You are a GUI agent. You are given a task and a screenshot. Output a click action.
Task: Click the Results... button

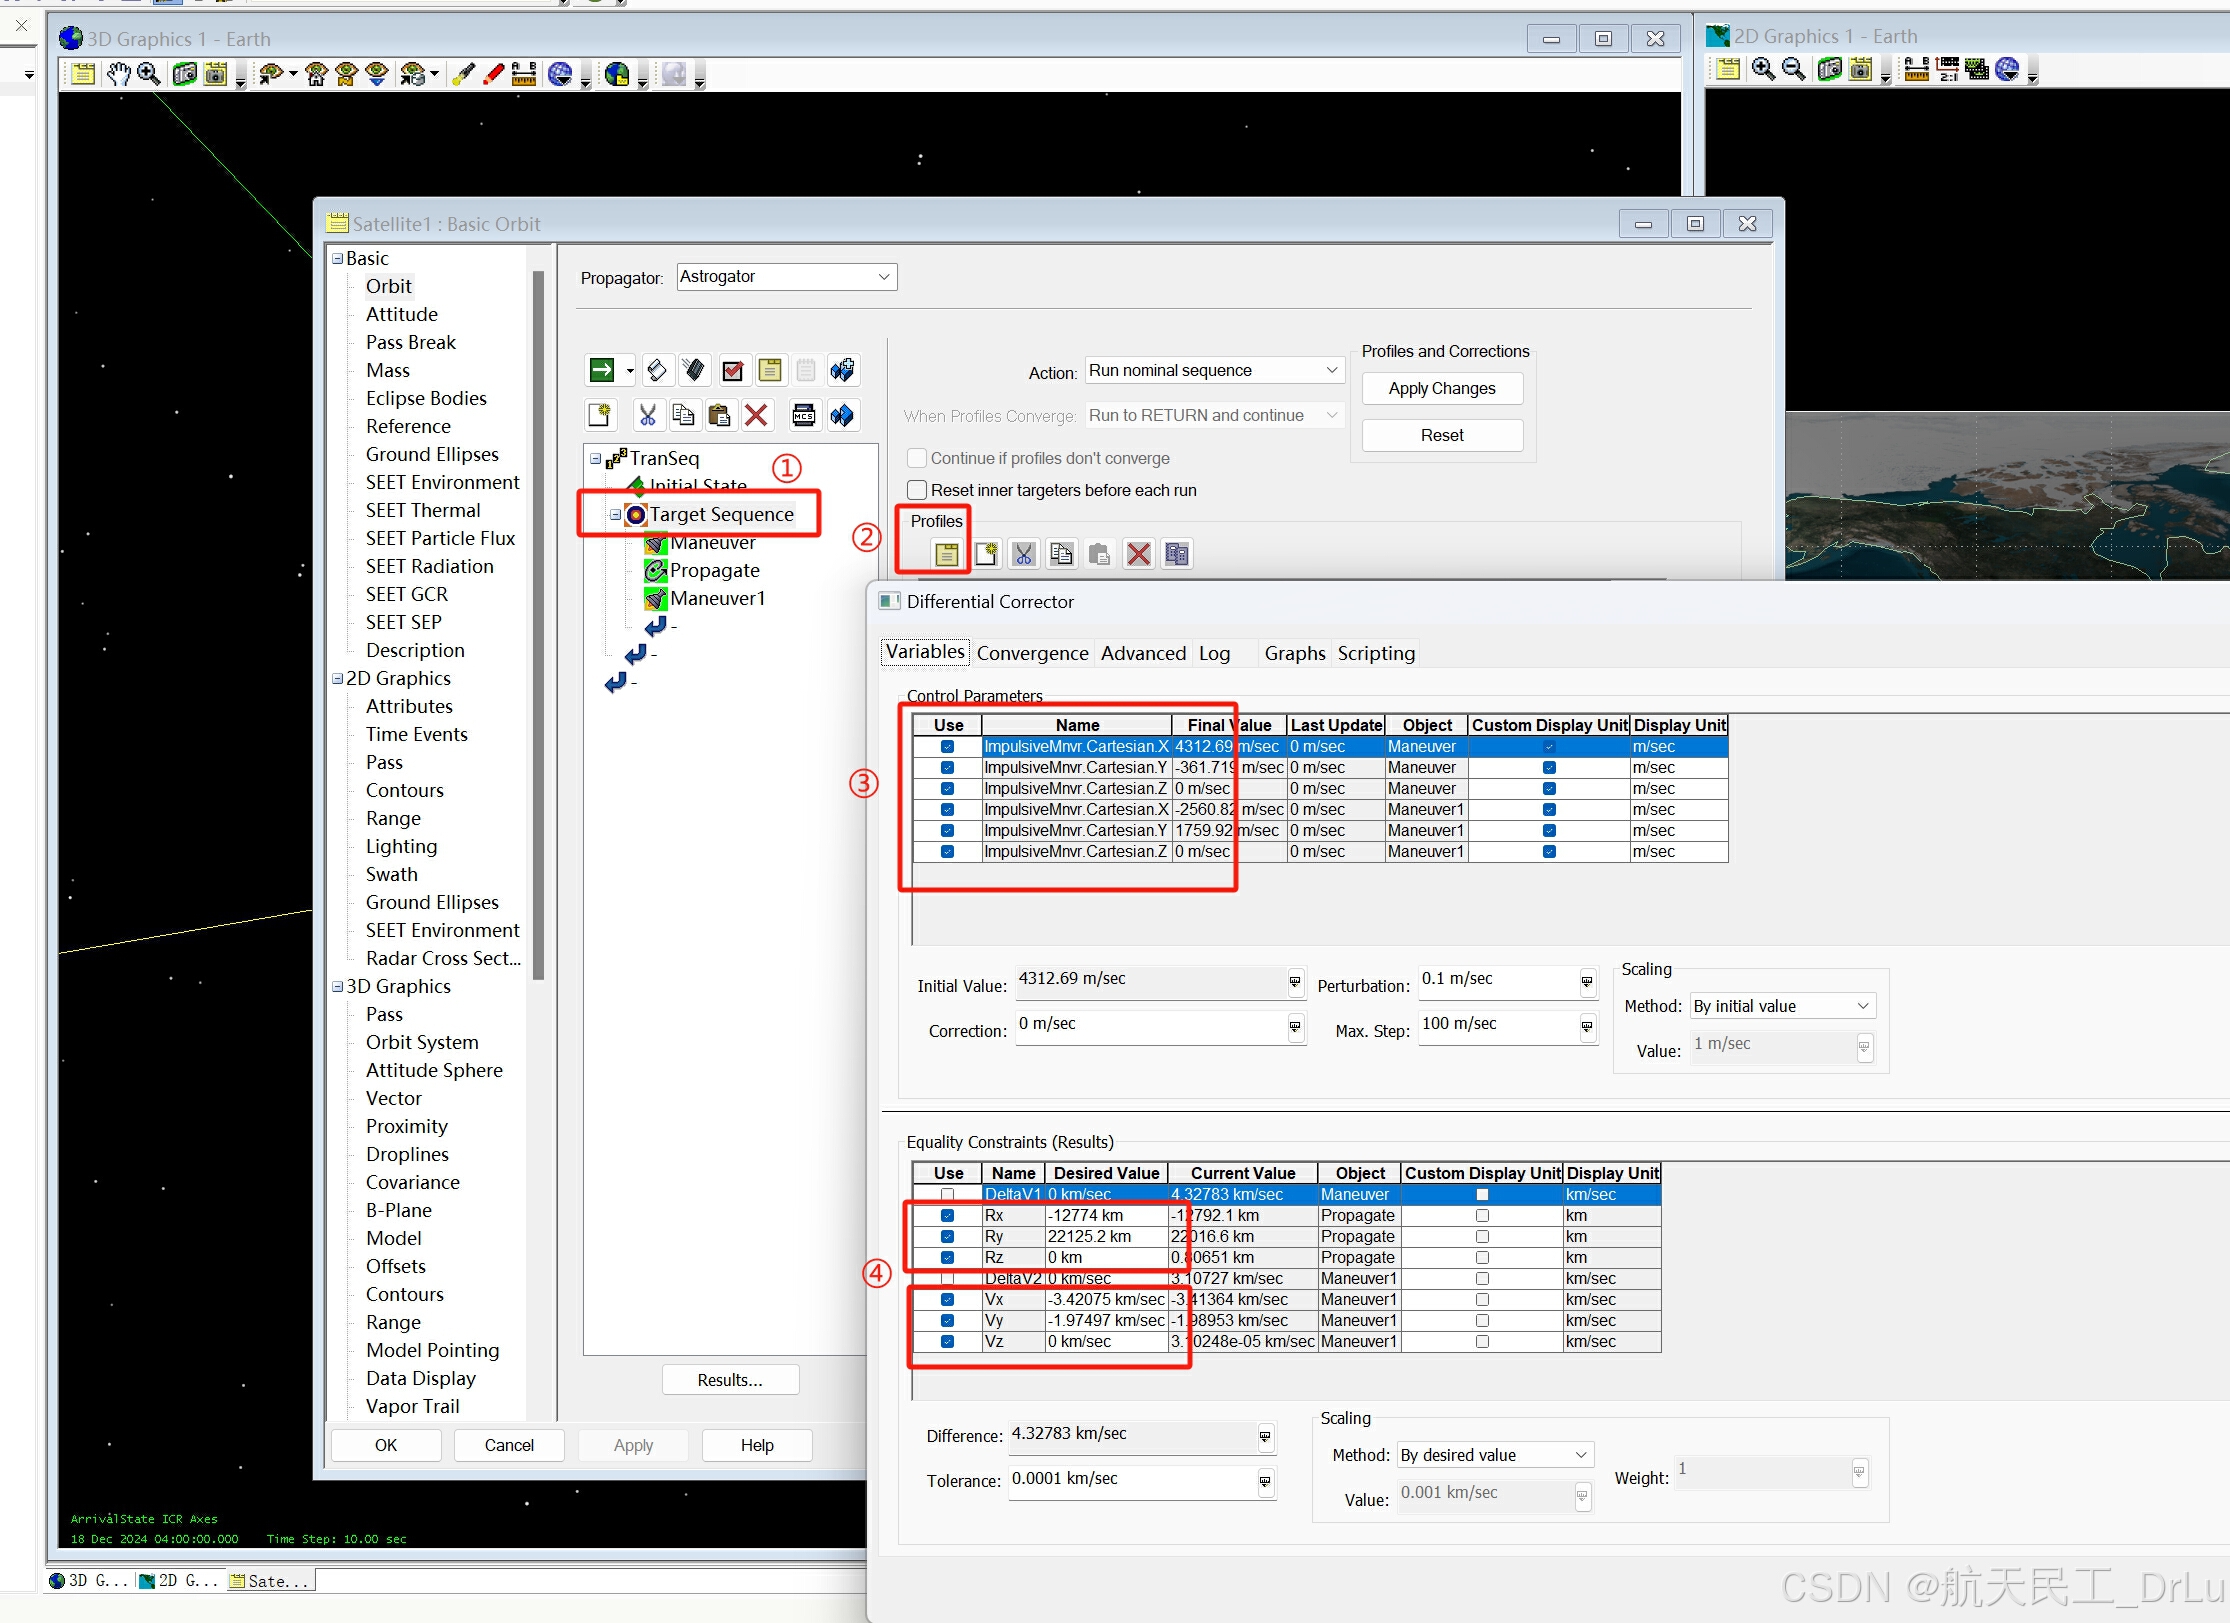pyautogui.click(x=730, y=1380)
